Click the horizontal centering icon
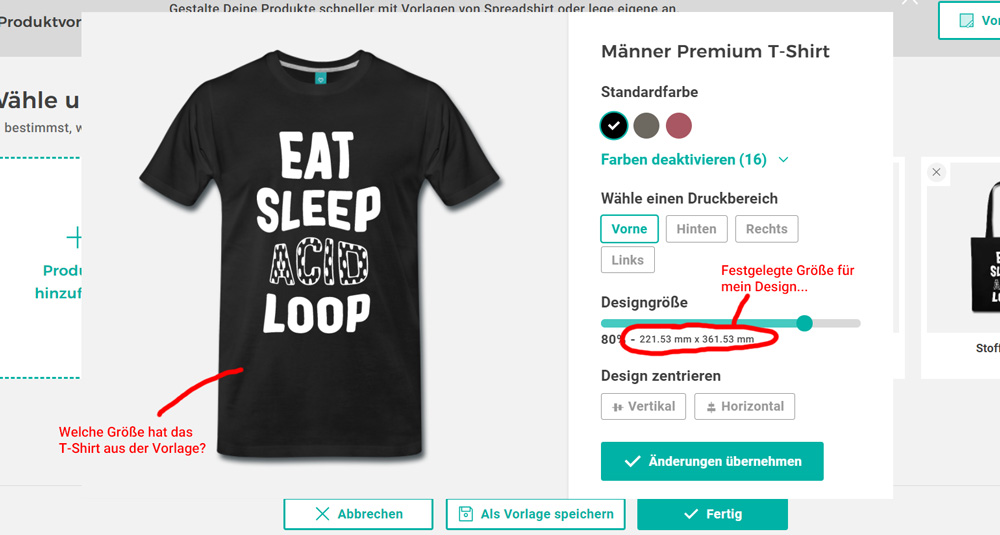This screenshot has width=1000, height=535. click(x=711, y=407)
